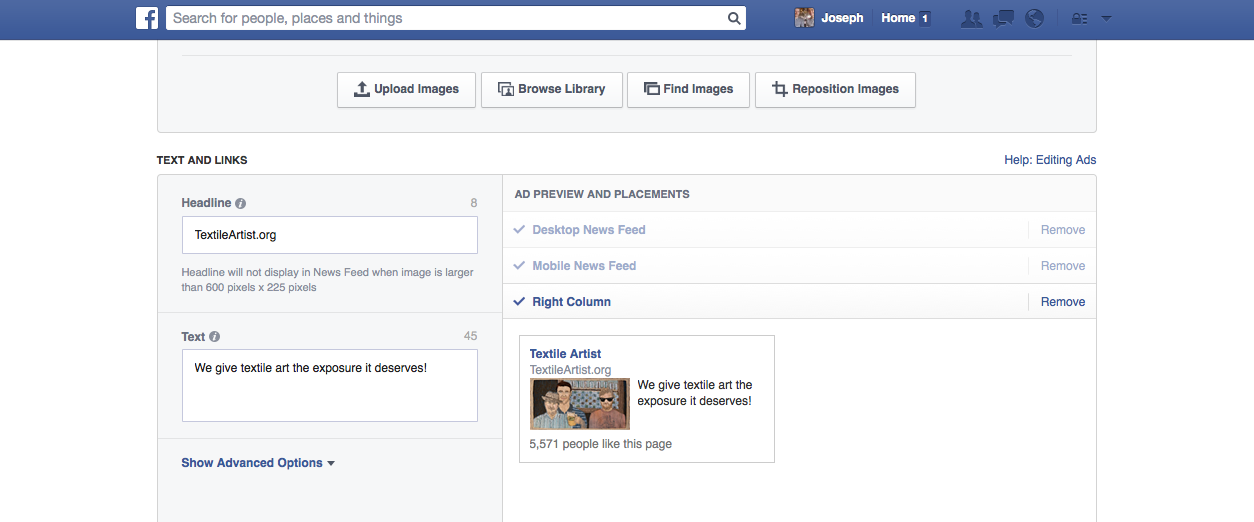Click the Find Images button
This screenshot has height=522, width=1254.
[688, 89]
